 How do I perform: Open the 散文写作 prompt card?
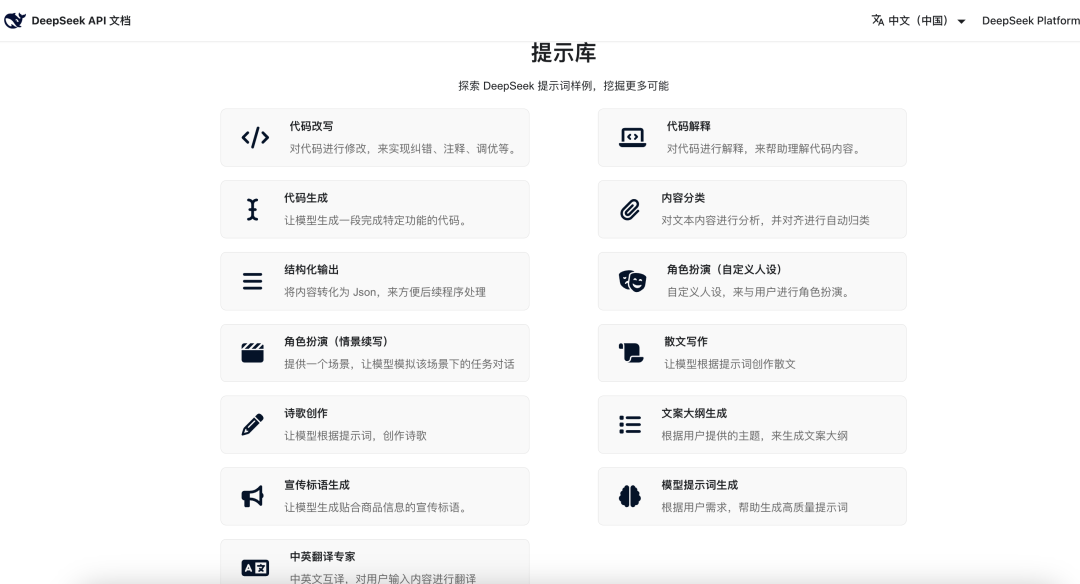coord(752,352)
